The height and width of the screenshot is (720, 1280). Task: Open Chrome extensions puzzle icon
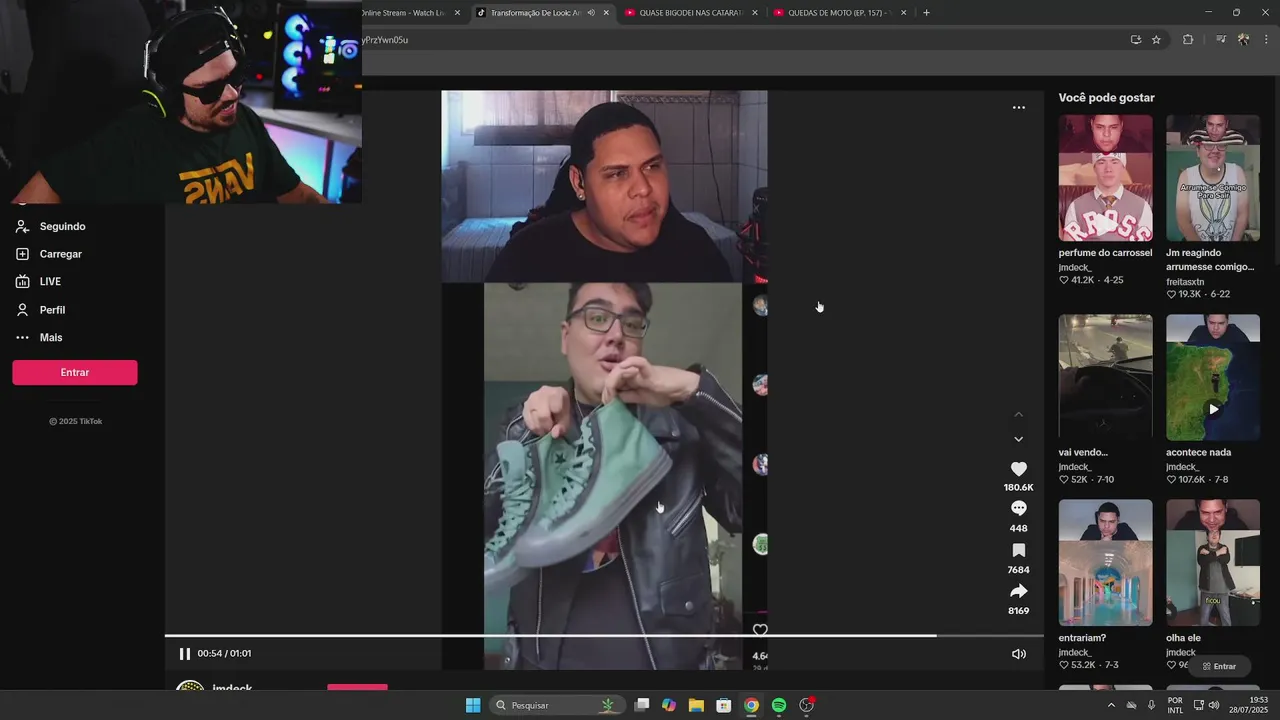[x=1188, y=40]
